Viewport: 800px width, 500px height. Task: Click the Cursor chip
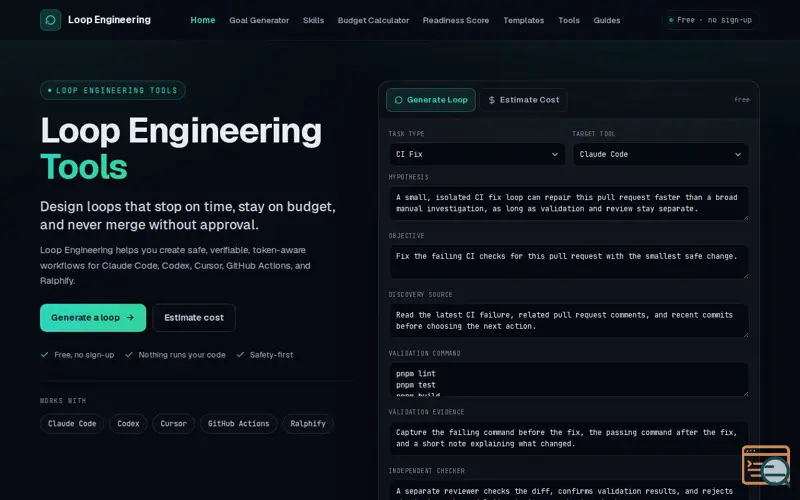[x=173, y=424]
